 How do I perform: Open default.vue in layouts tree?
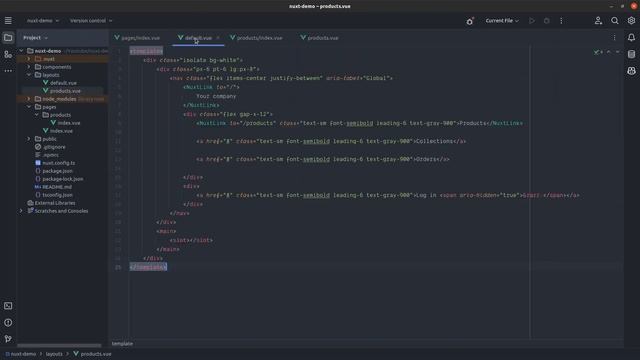point(63,83)
